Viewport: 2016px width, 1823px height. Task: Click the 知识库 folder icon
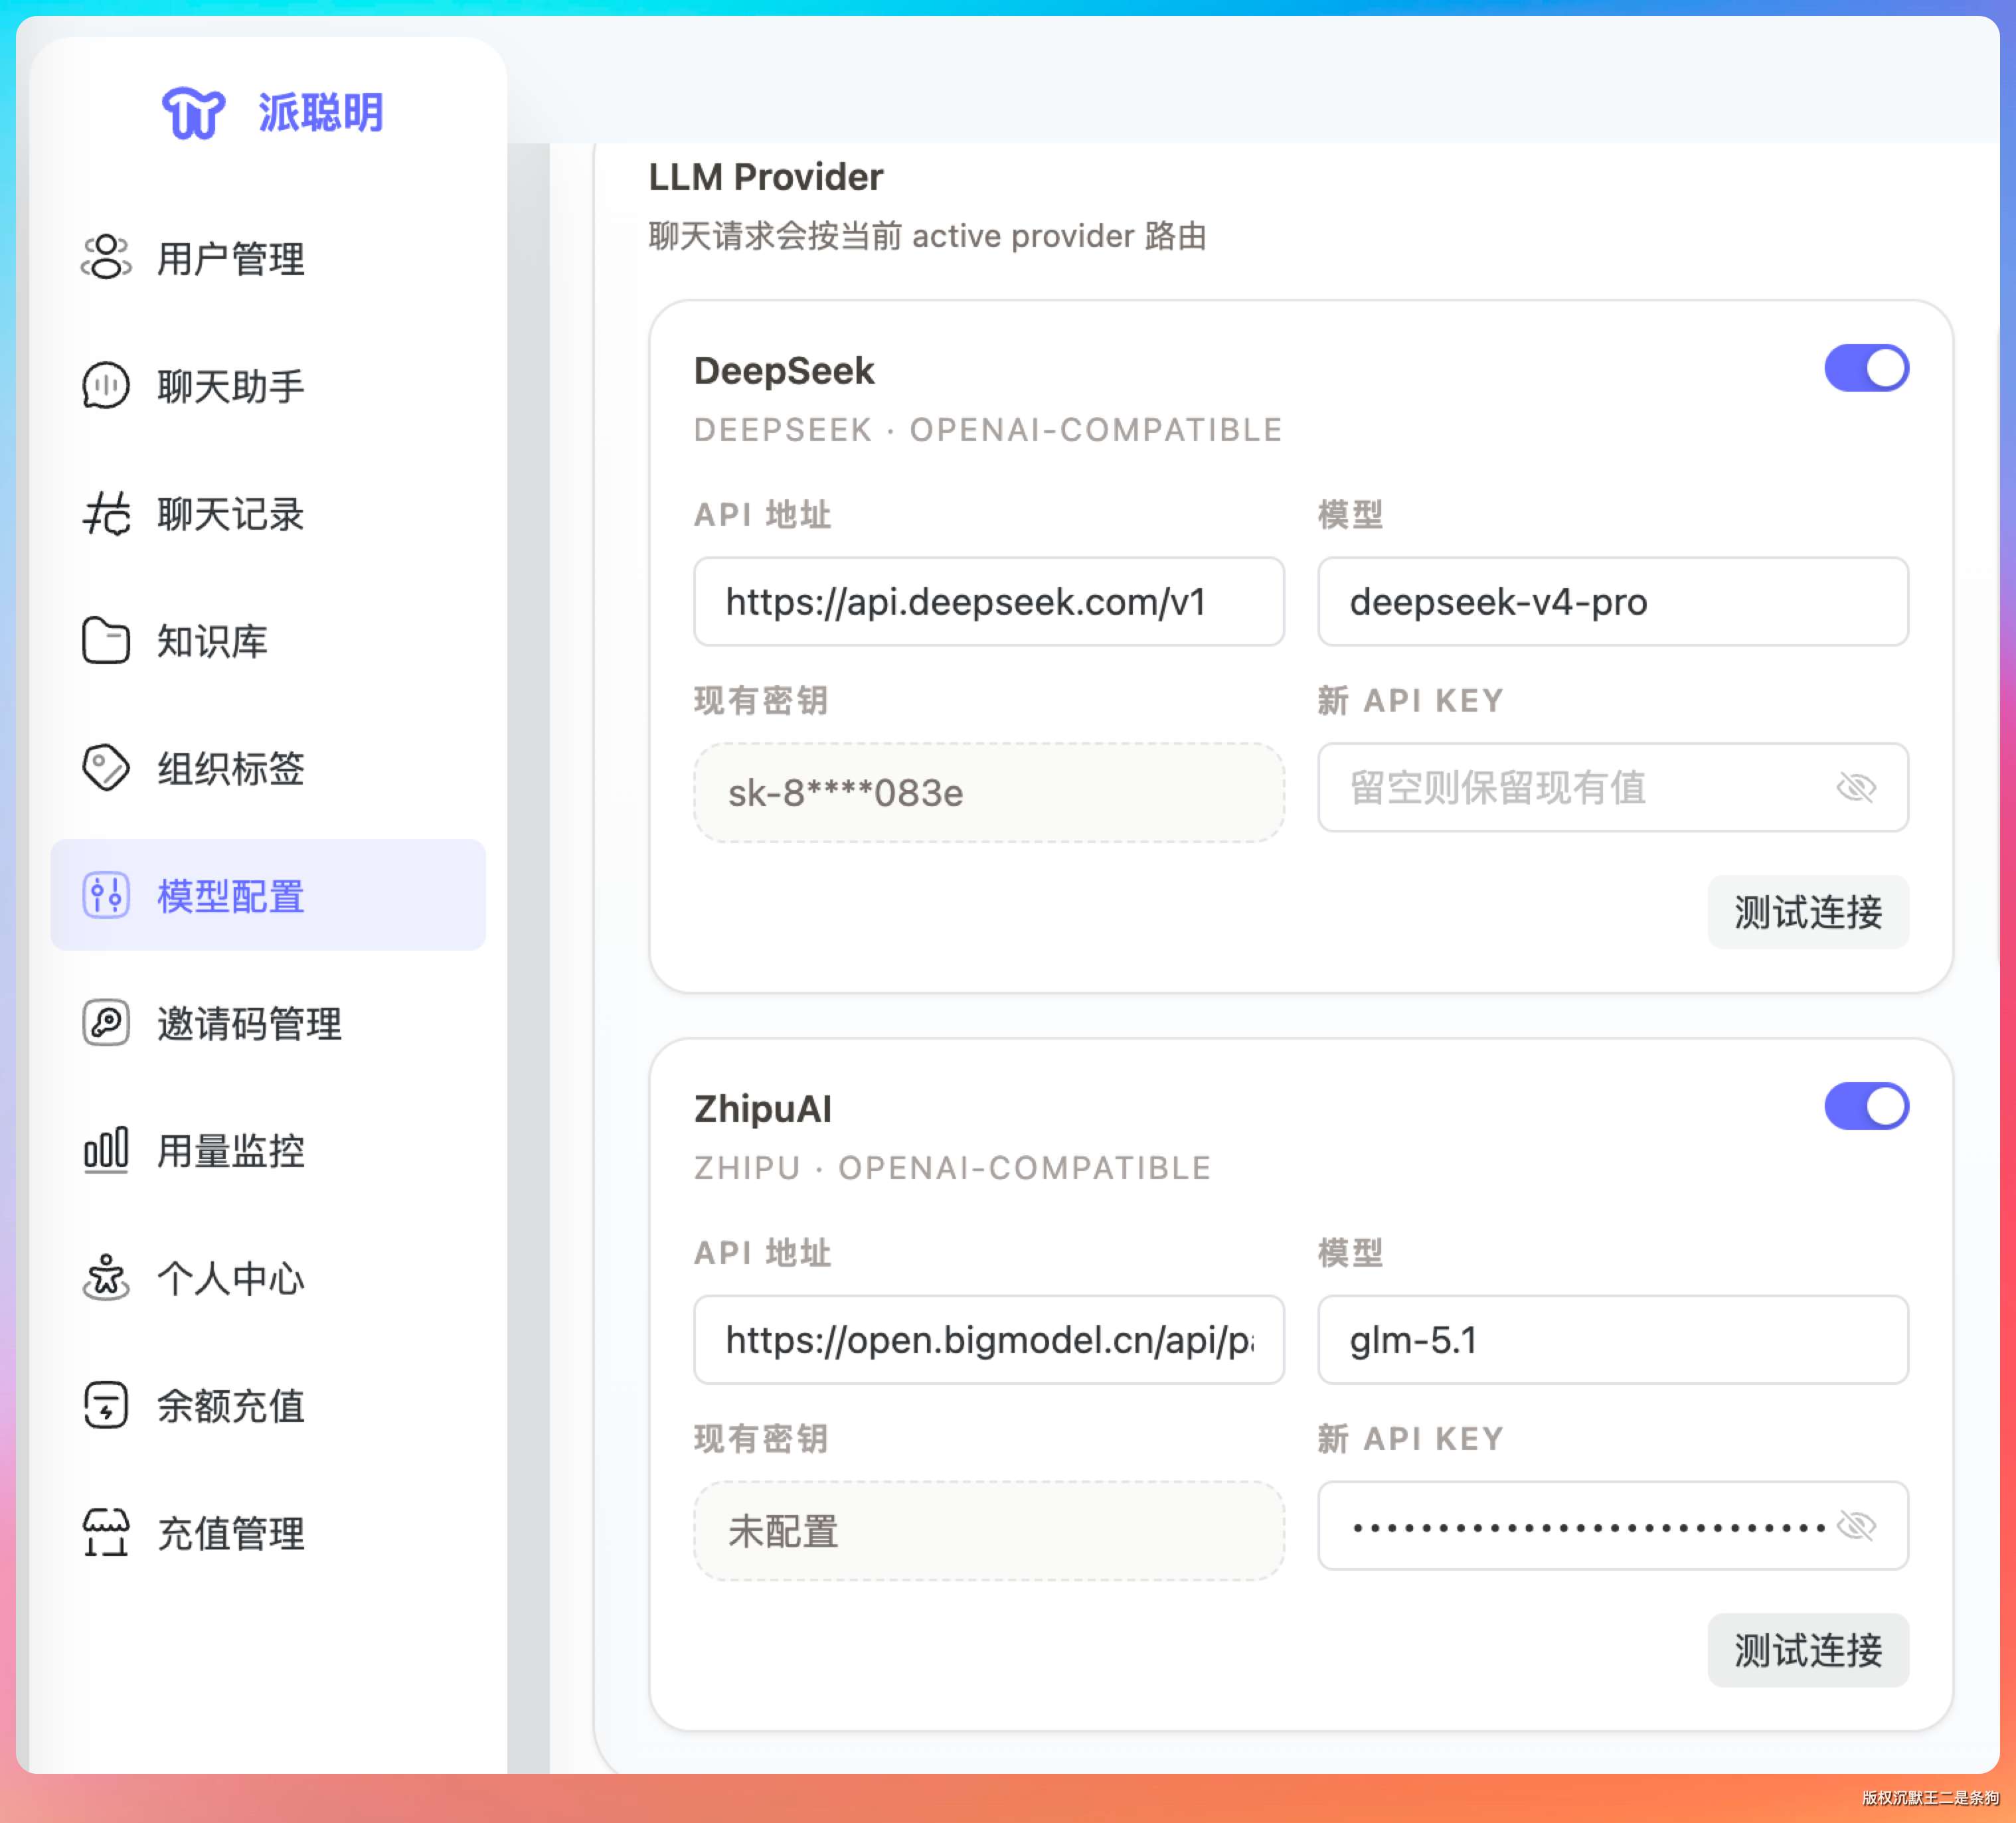106,641
